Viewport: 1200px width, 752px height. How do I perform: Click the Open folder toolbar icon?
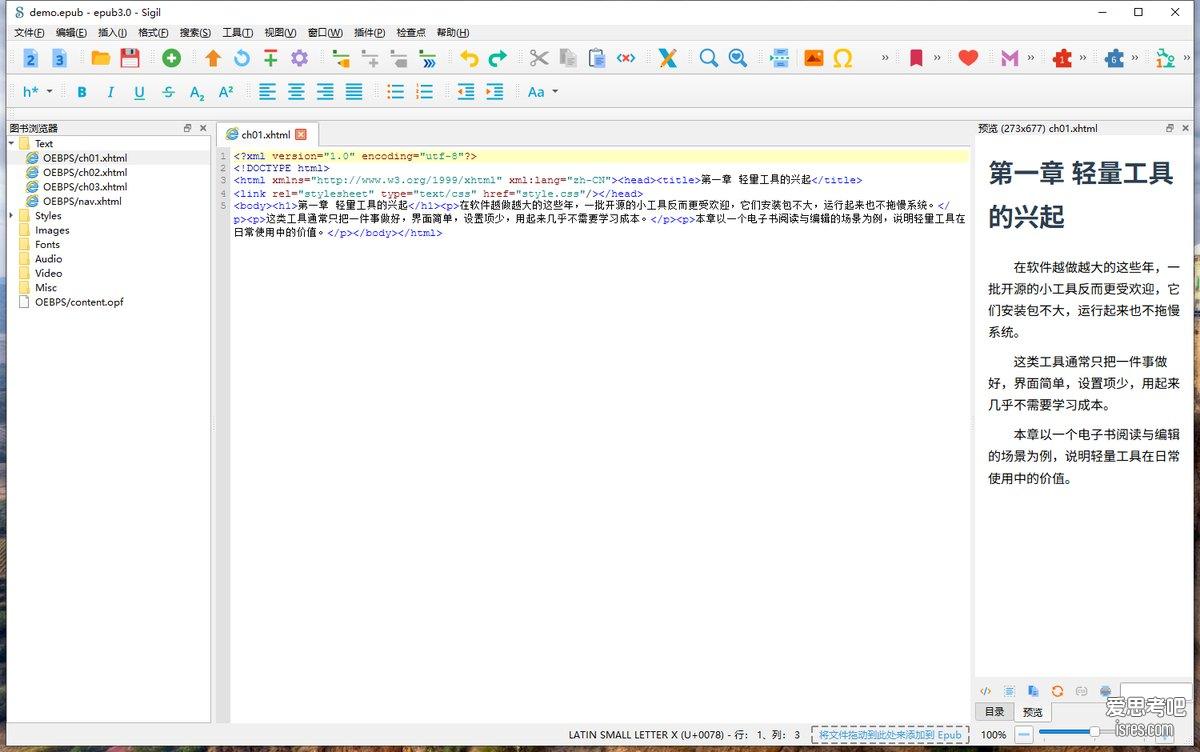[x=101, y=58]
